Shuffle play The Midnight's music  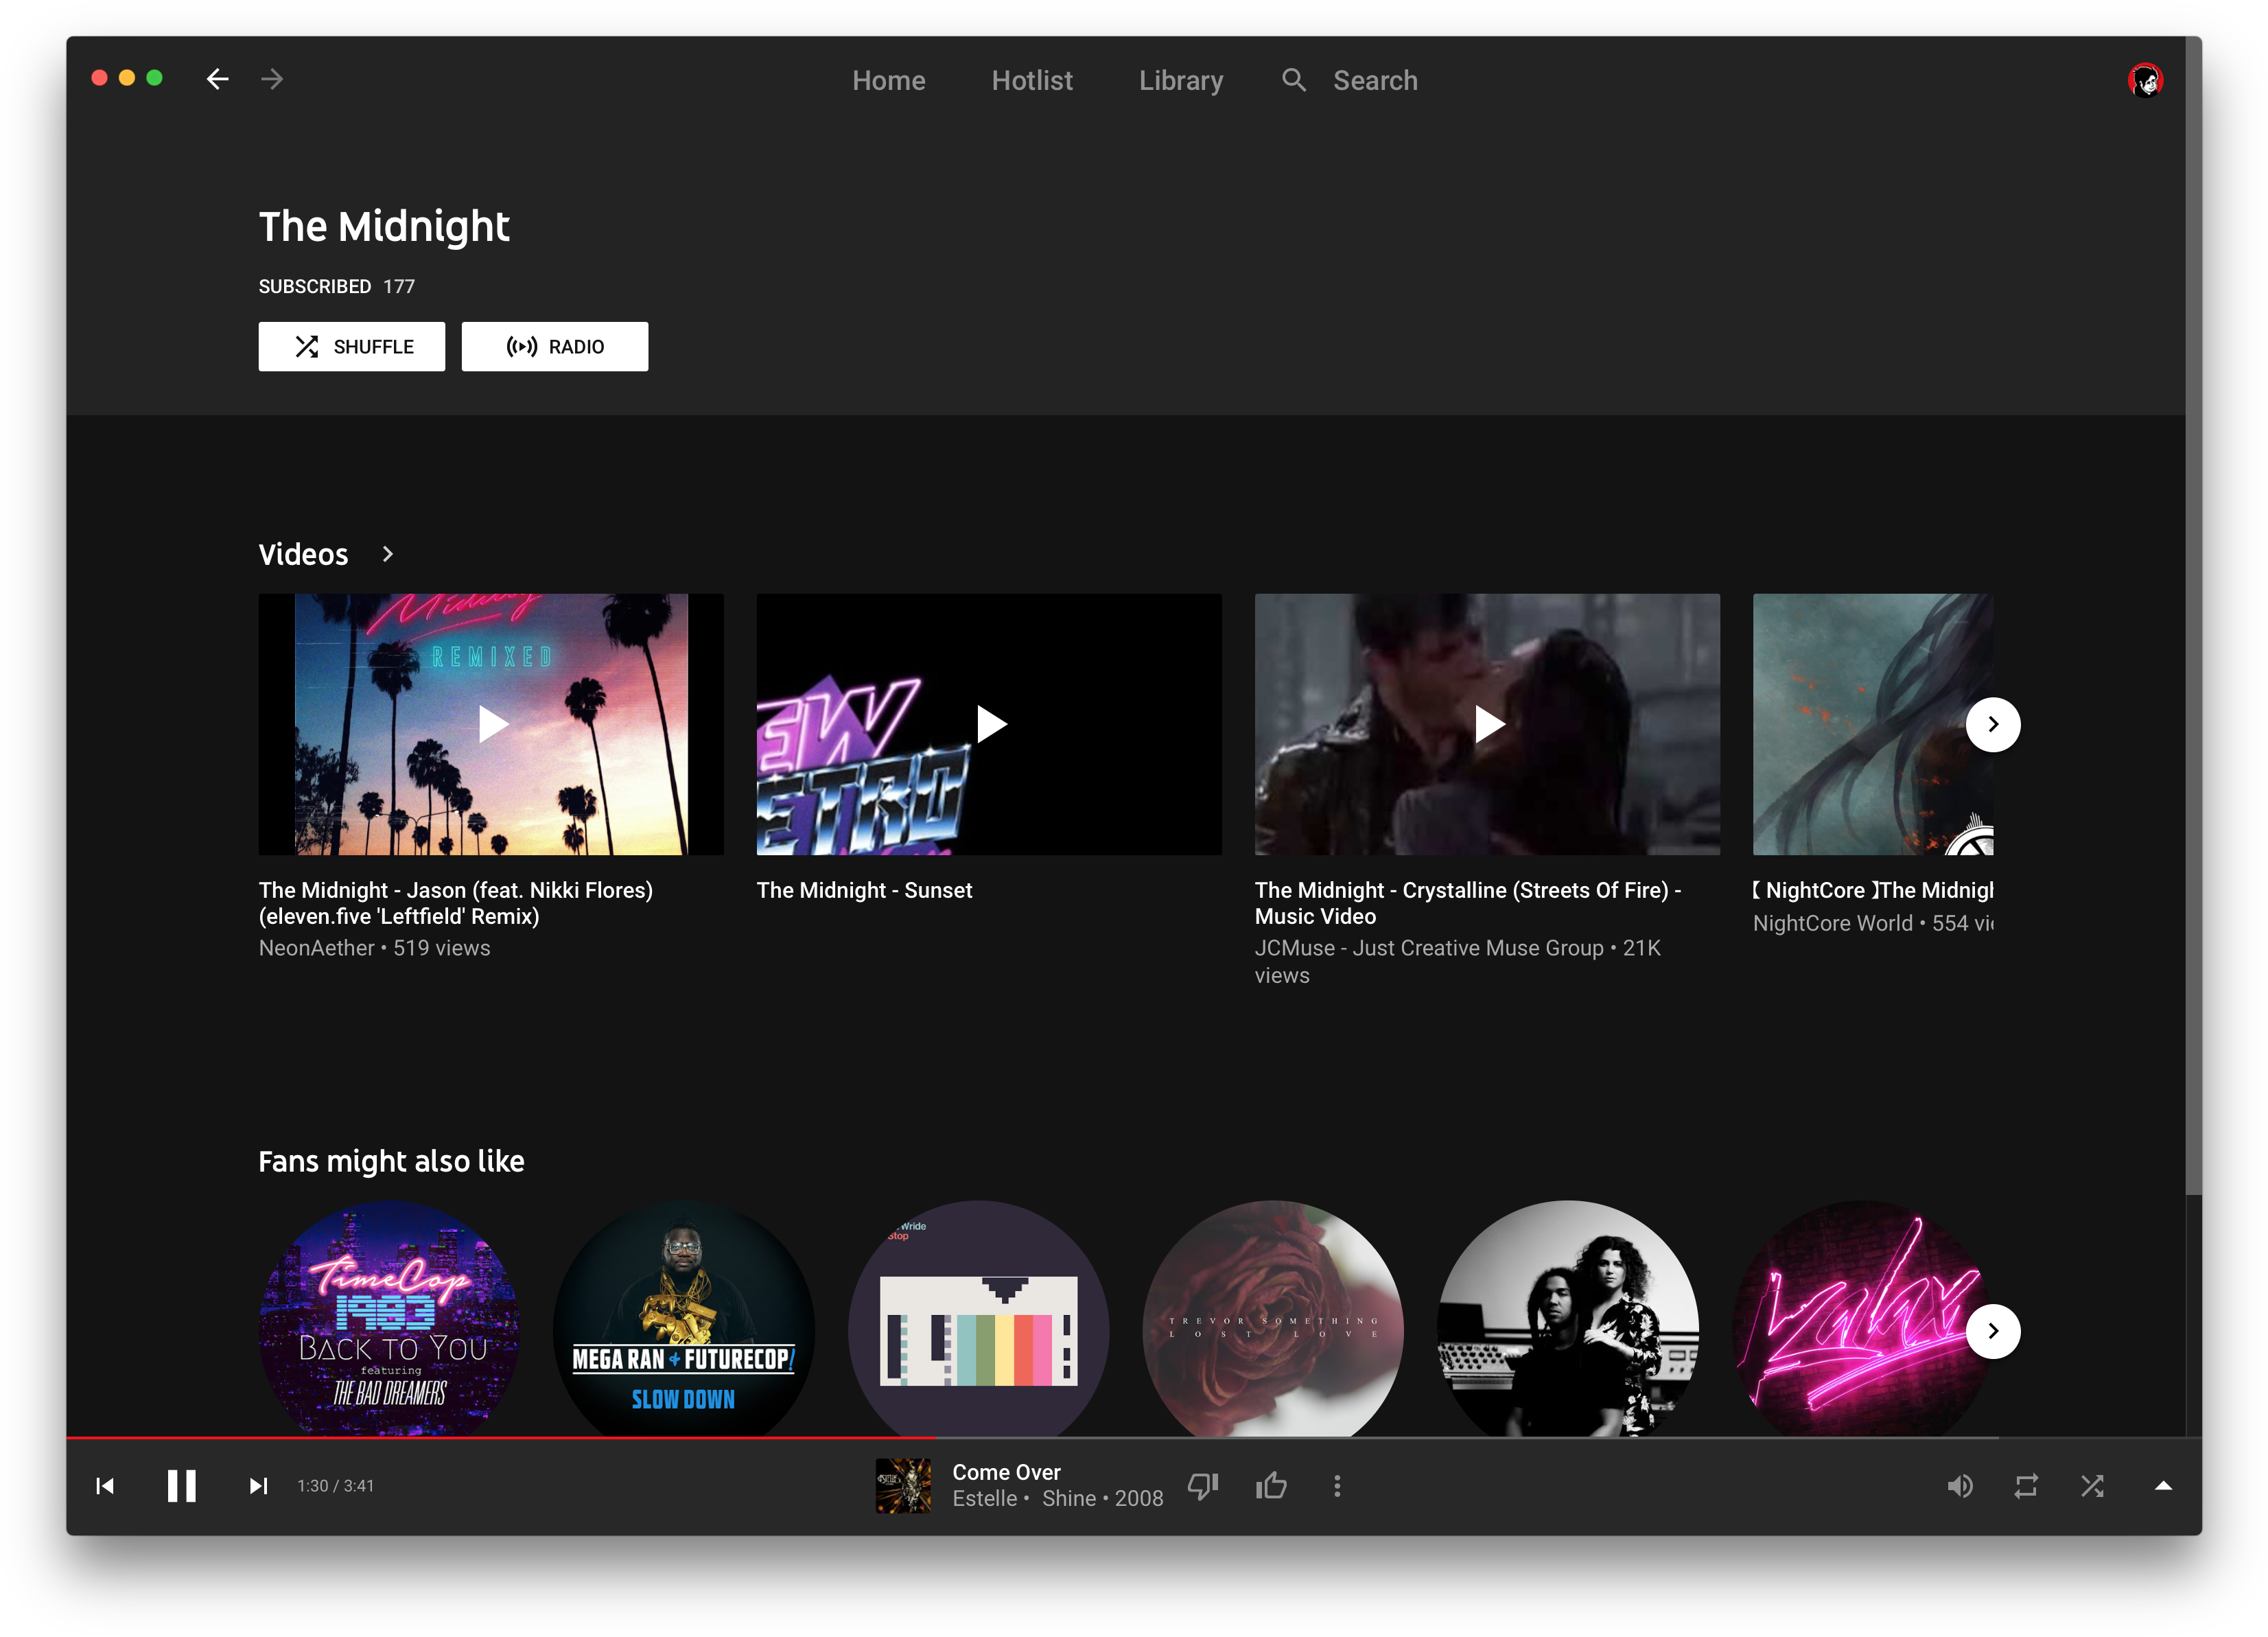[x=351, y=346]
